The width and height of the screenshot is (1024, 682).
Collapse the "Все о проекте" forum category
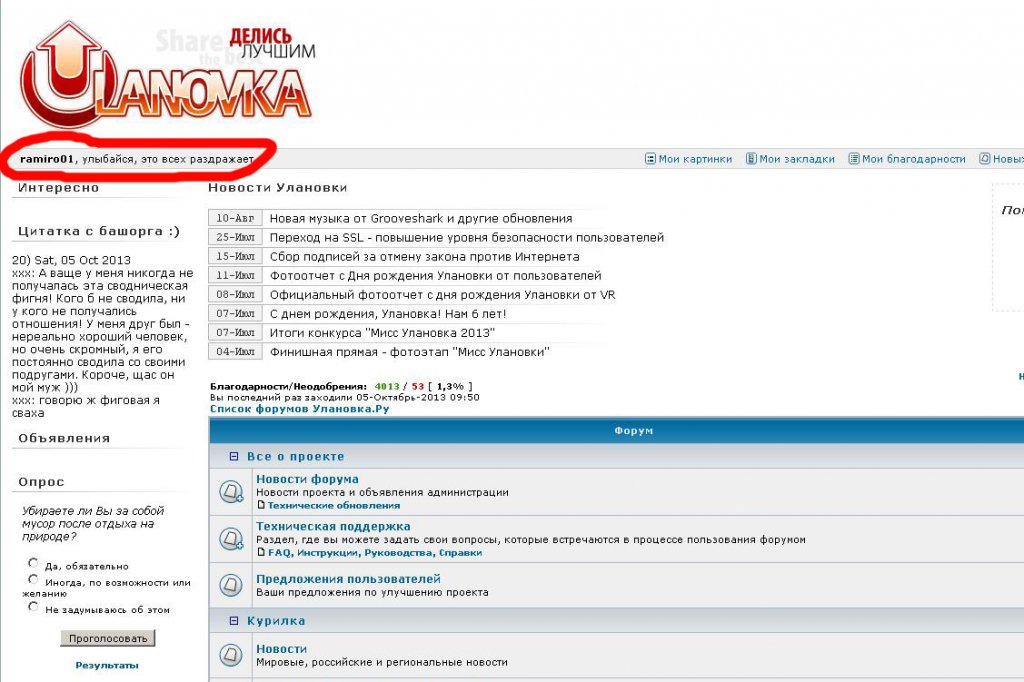point(234,456)
